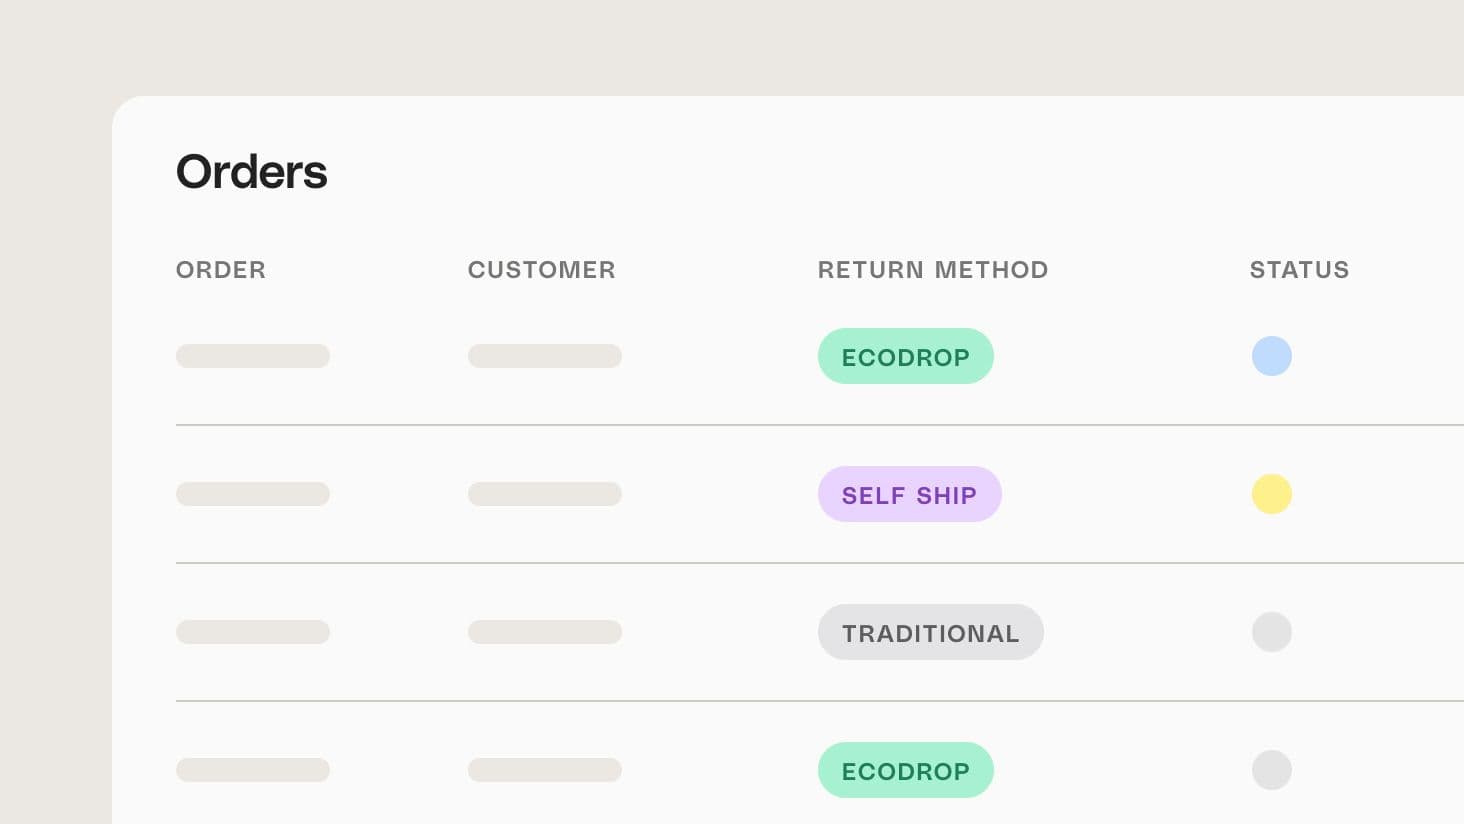Sort by the STATUS column header
The image size is (1464, 824).
(1299, 270)
